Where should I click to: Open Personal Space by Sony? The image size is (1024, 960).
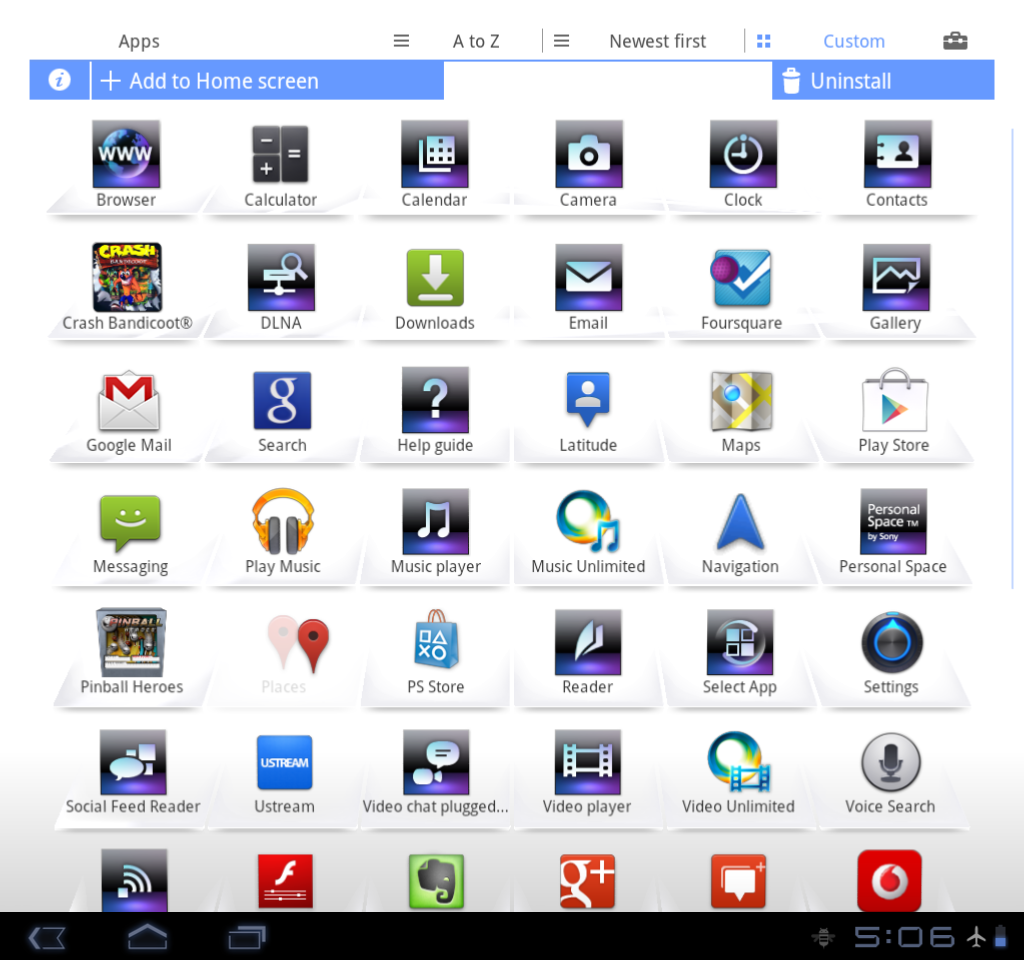tap(893, 521)
